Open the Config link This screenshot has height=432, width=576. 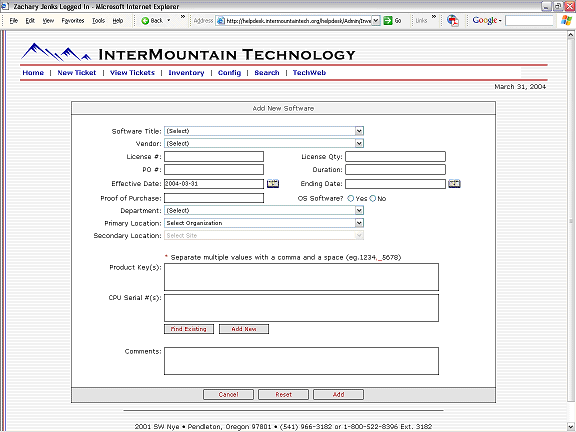(229, 73)
